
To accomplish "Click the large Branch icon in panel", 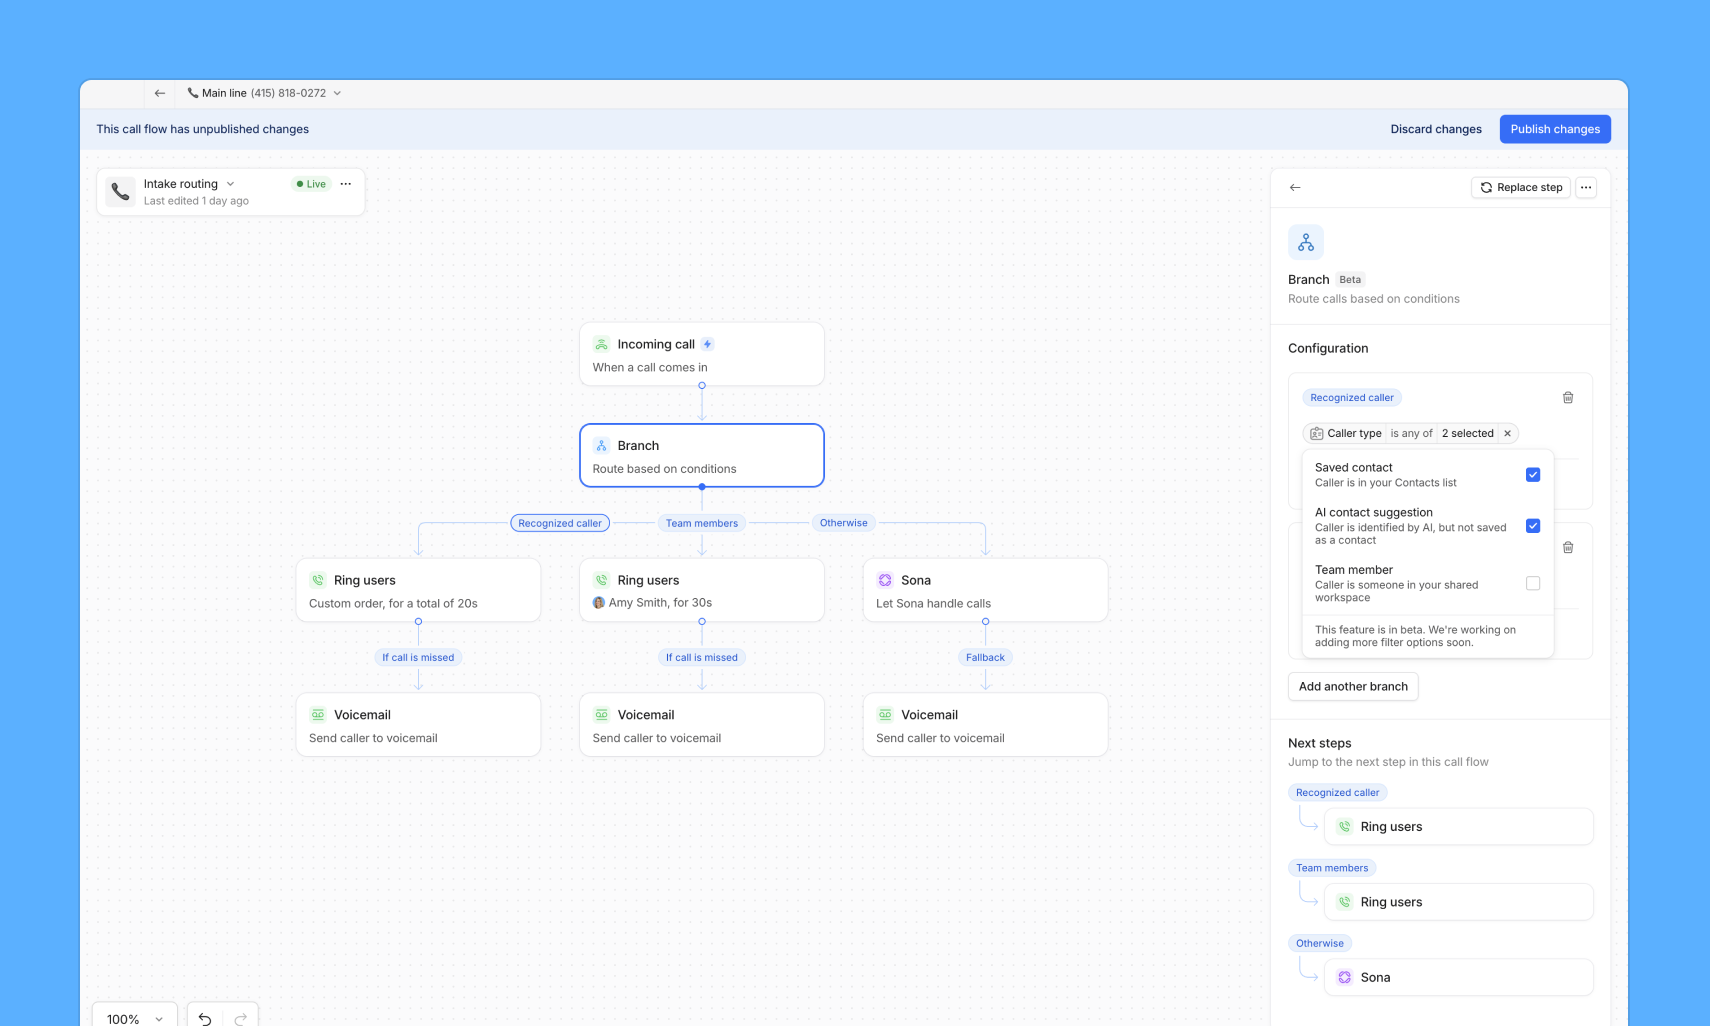I will 1306,243.
